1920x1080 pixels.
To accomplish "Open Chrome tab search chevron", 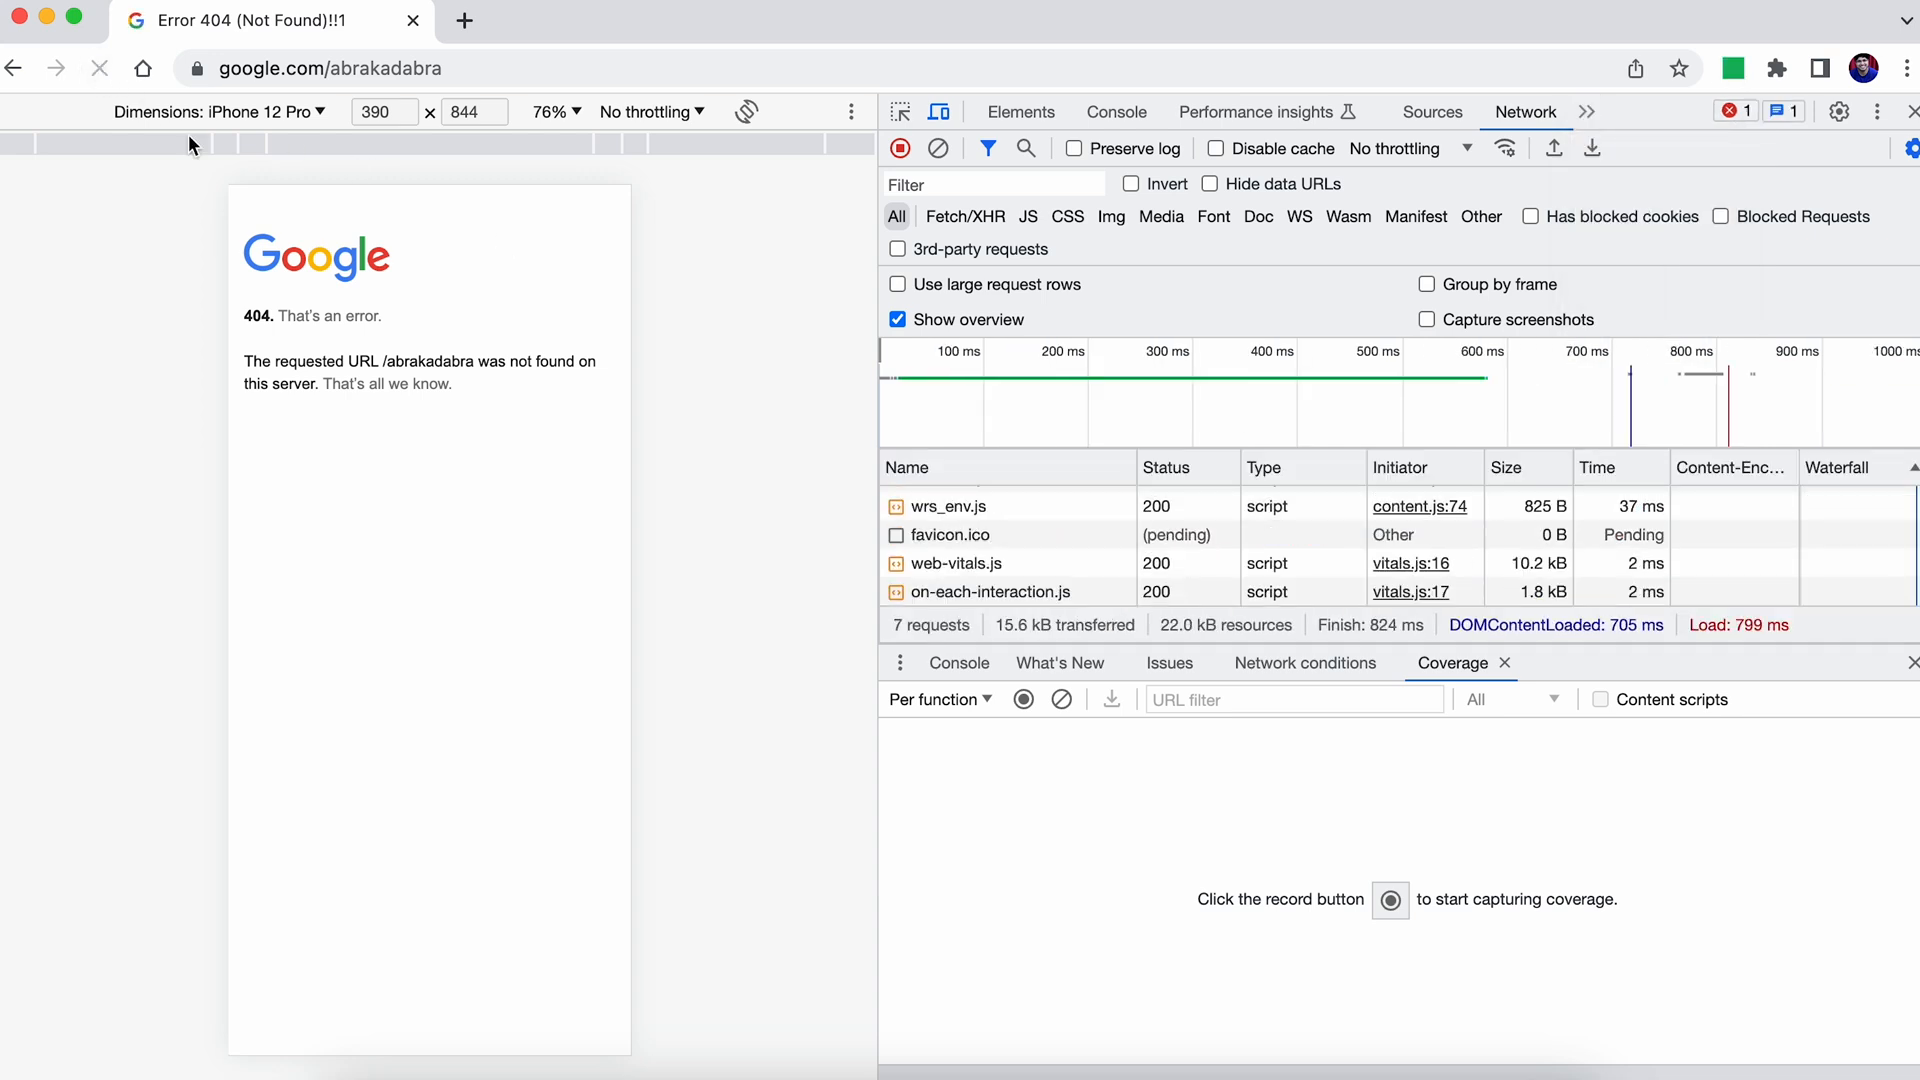I will tap(1906, 20).
